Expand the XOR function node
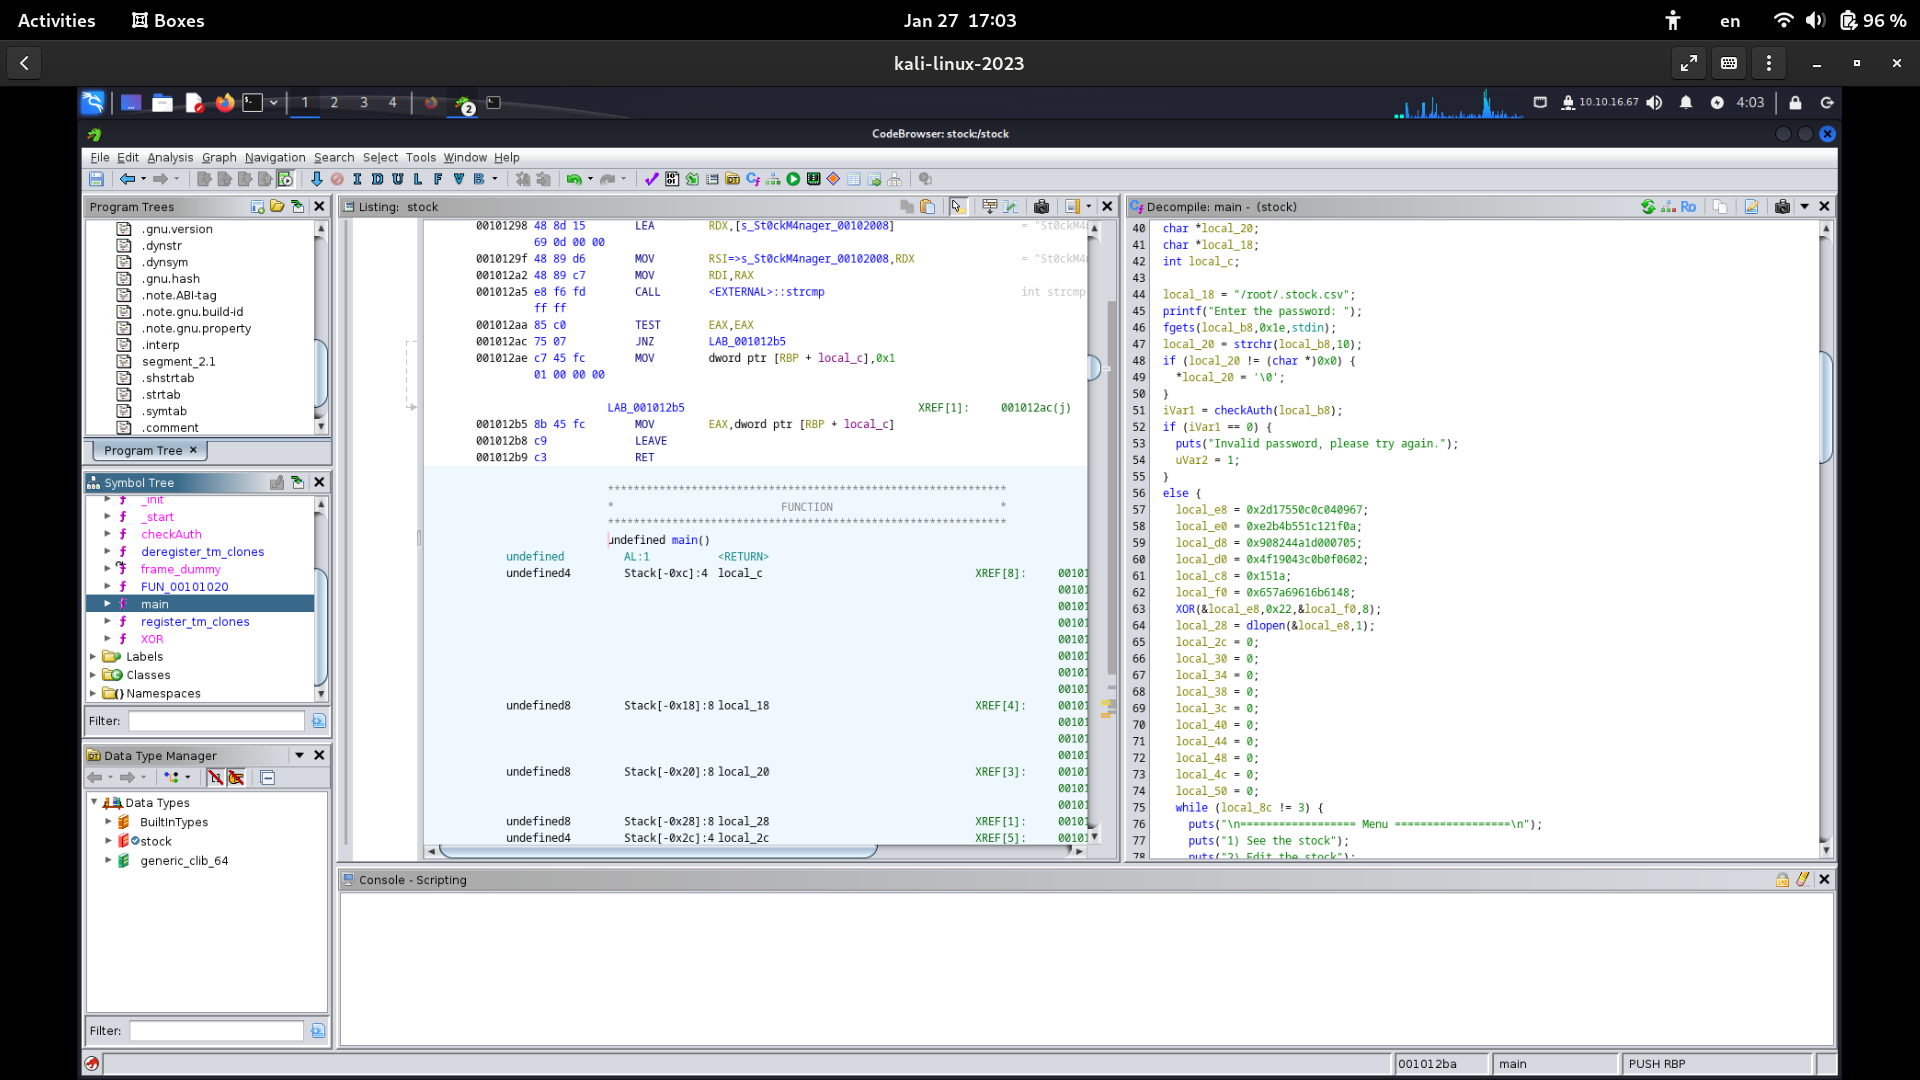 pos(107,639)
